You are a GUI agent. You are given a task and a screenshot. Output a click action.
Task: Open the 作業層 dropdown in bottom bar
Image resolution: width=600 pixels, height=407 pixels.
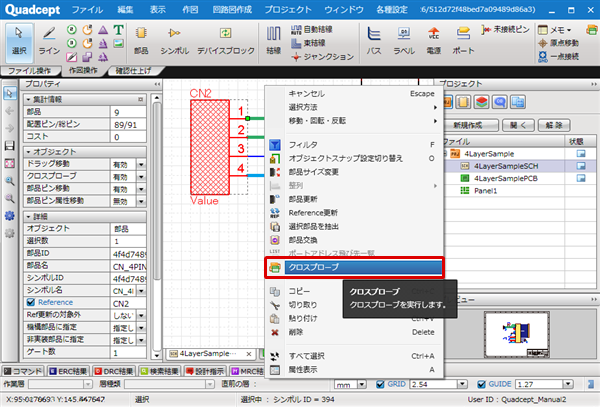click(x=88, y=384)
